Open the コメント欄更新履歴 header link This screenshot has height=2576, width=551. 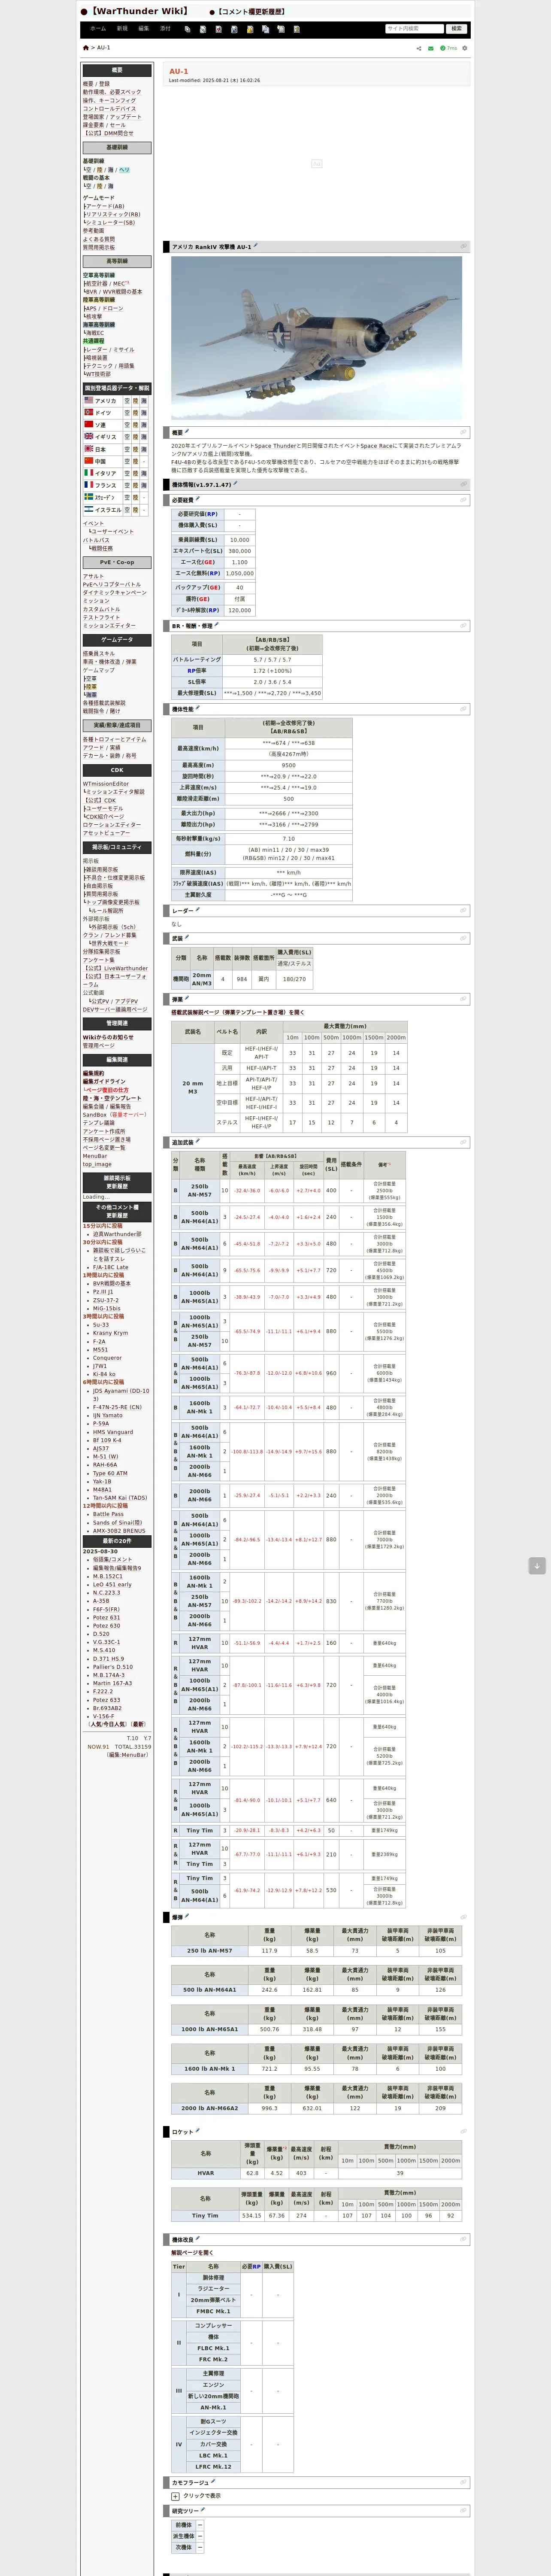point(251,12)
